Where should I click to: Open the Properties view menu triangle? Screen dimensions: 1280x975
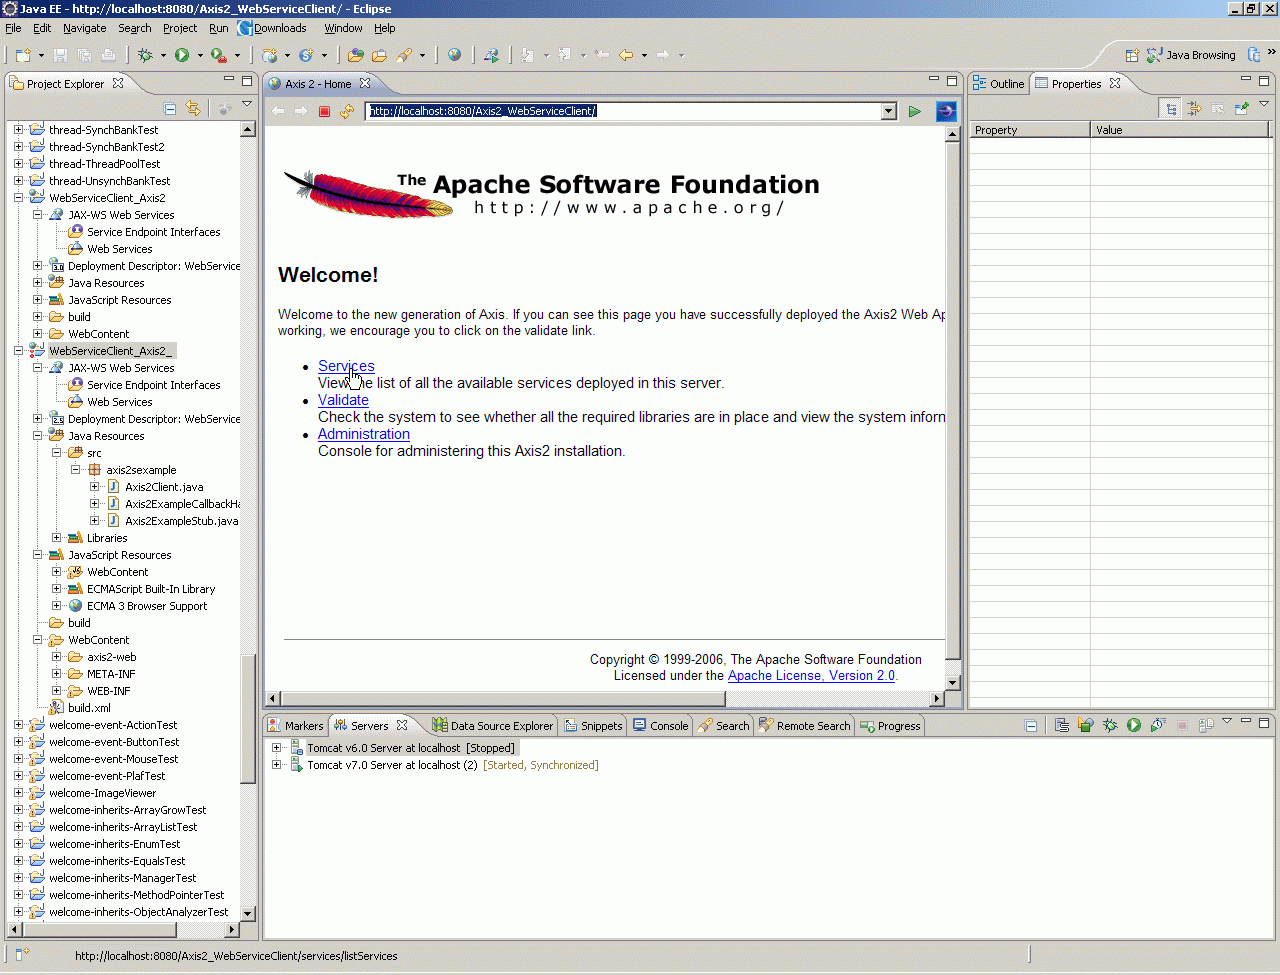[1264, 105]
